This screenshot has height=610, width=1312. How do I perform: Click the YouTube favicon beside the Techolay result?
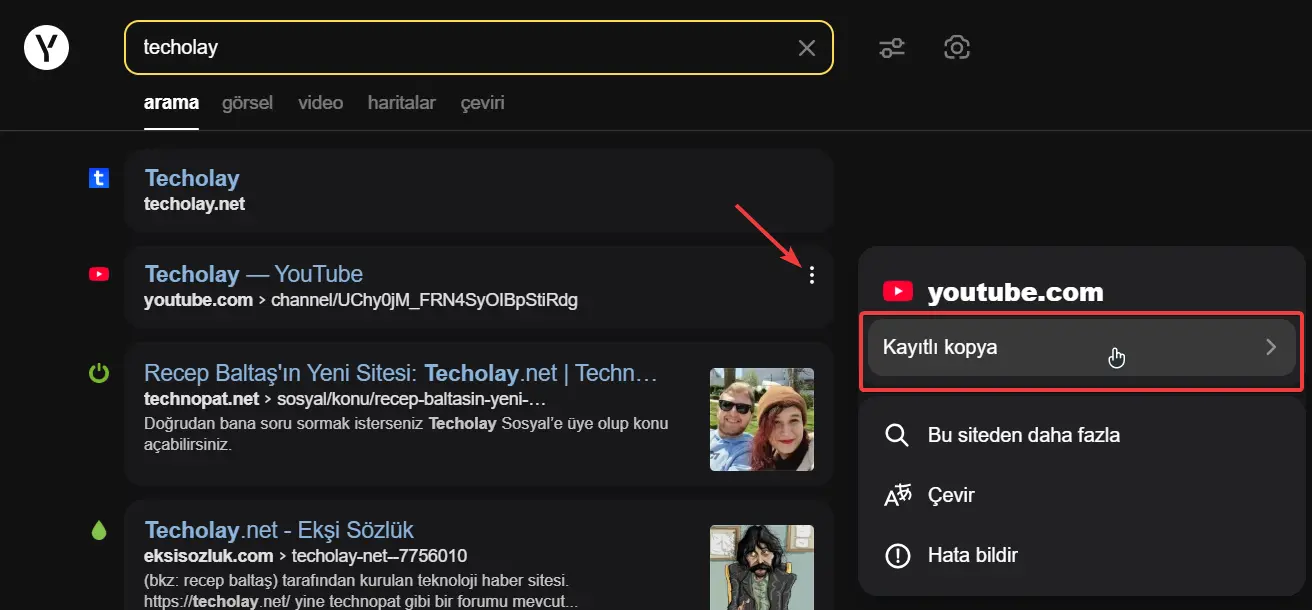[99, 274]
